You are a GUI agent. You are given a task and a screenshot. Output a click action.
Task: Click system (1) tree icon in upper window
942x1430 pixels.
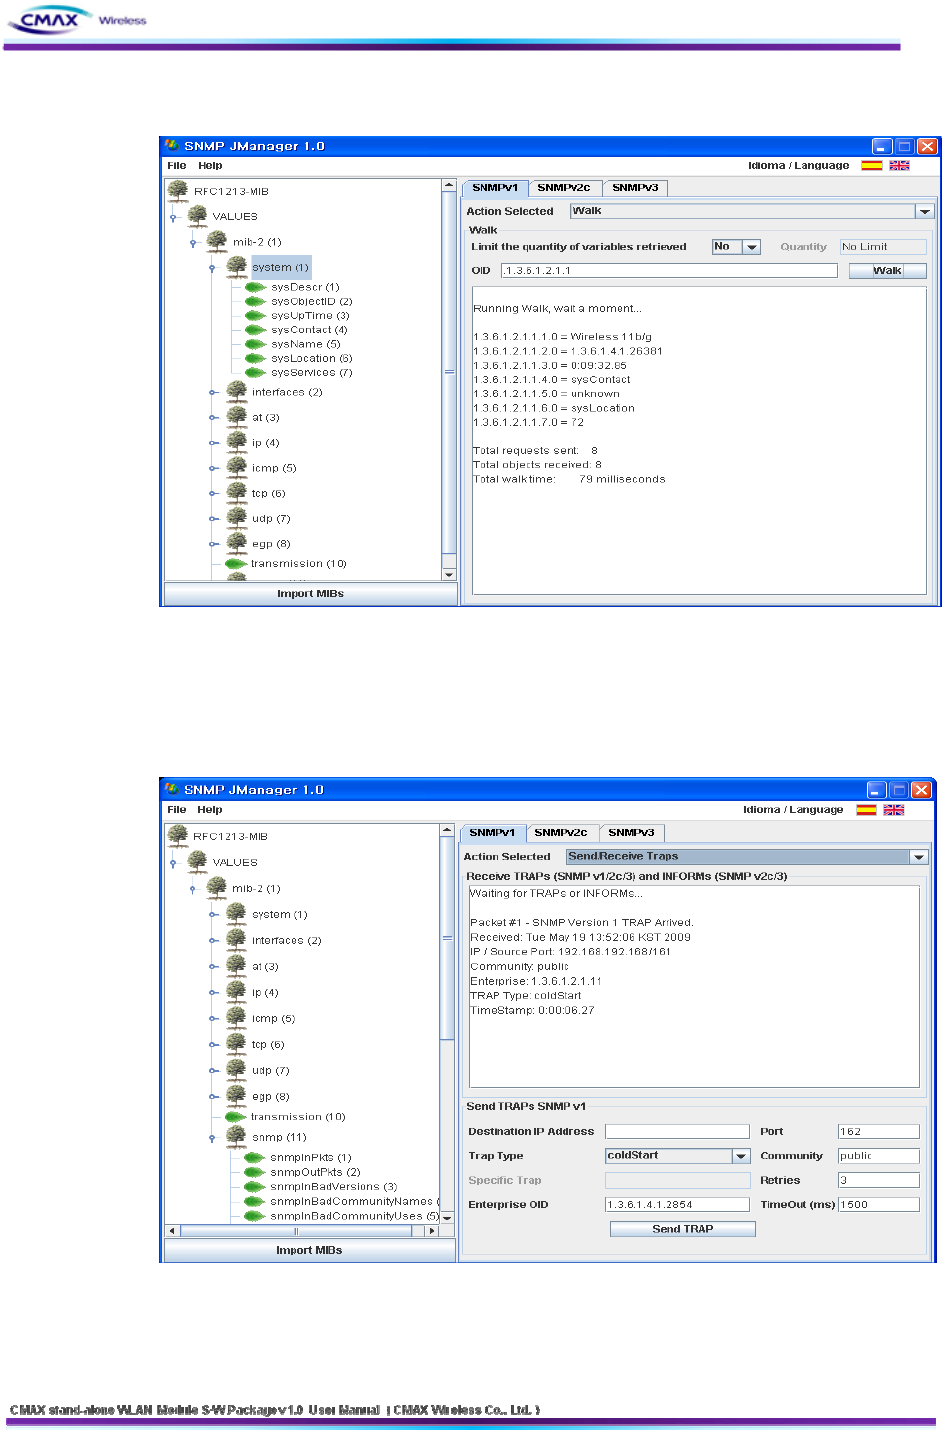237,267
